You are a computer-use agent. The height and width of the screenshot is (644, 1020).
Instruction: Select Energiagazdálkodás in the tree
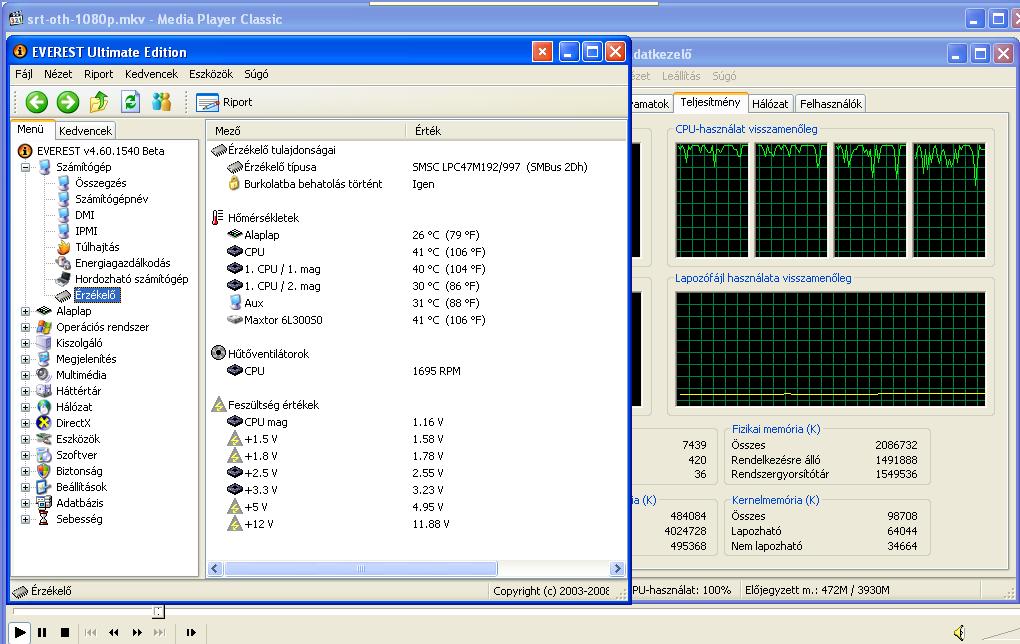point(122,263)
